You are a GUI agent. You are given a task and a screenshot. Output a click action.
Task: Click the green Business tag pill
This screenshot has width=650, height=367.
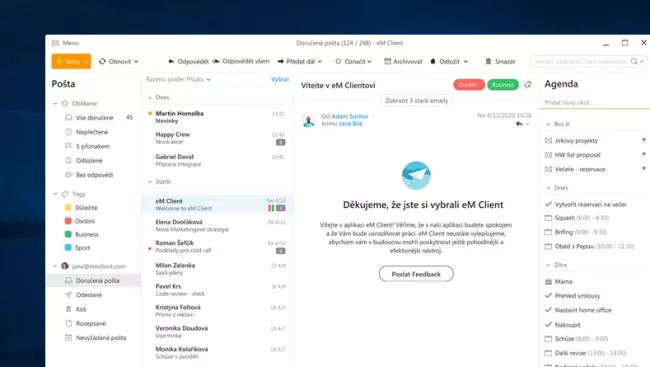pos(503,85)
